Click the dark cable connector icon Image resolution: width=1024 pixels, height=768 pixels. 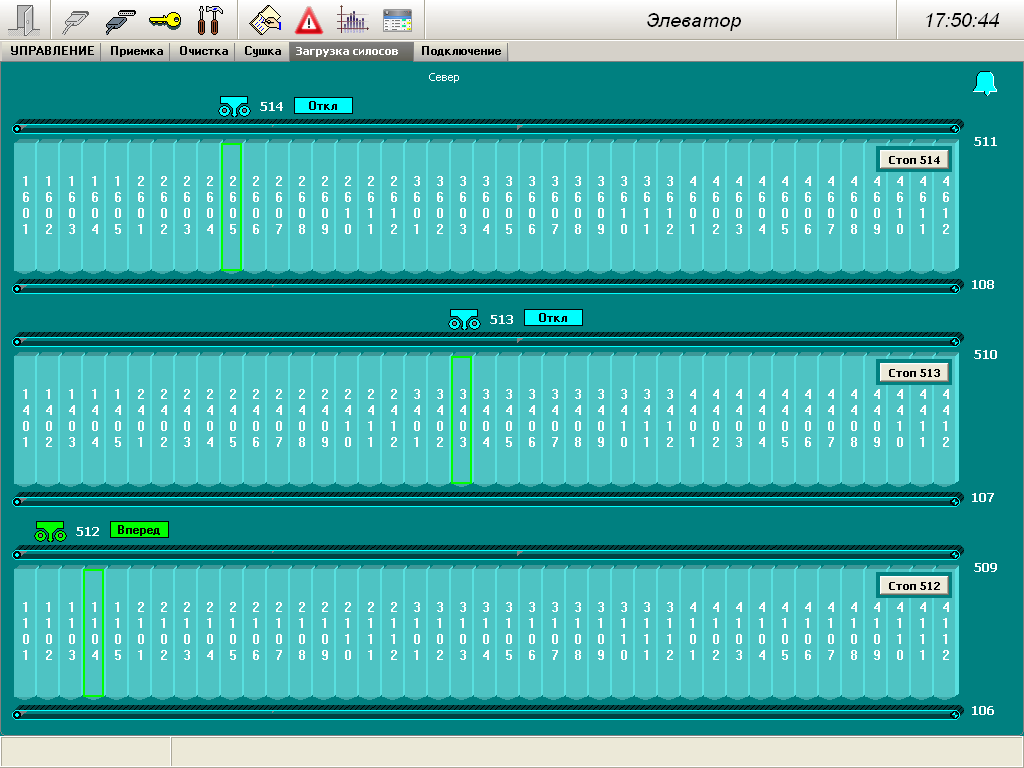coord(121,20)
